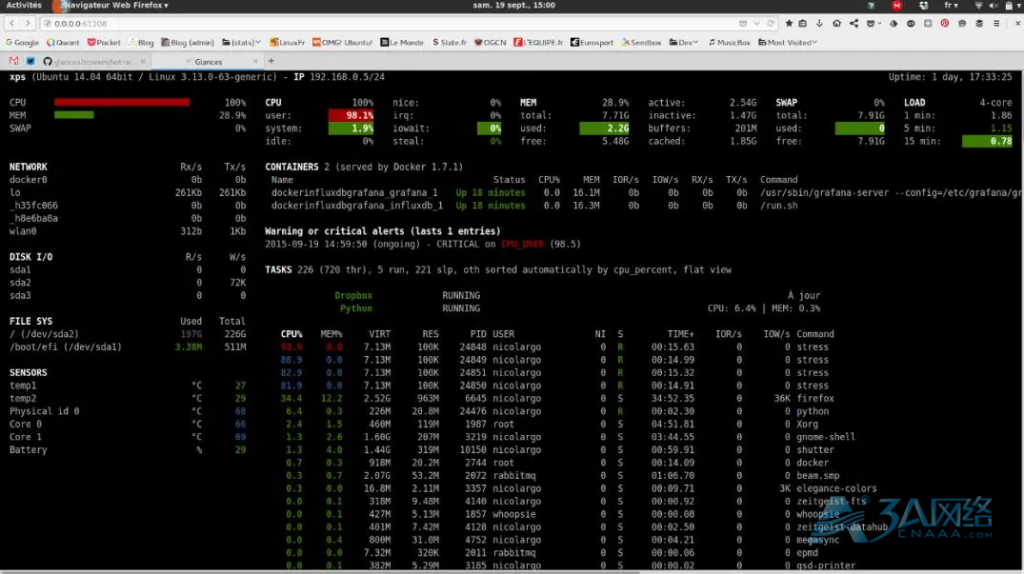Viewport: 1024px width, 574px height.
Task: Click the firefox process row
Action: 557,398
